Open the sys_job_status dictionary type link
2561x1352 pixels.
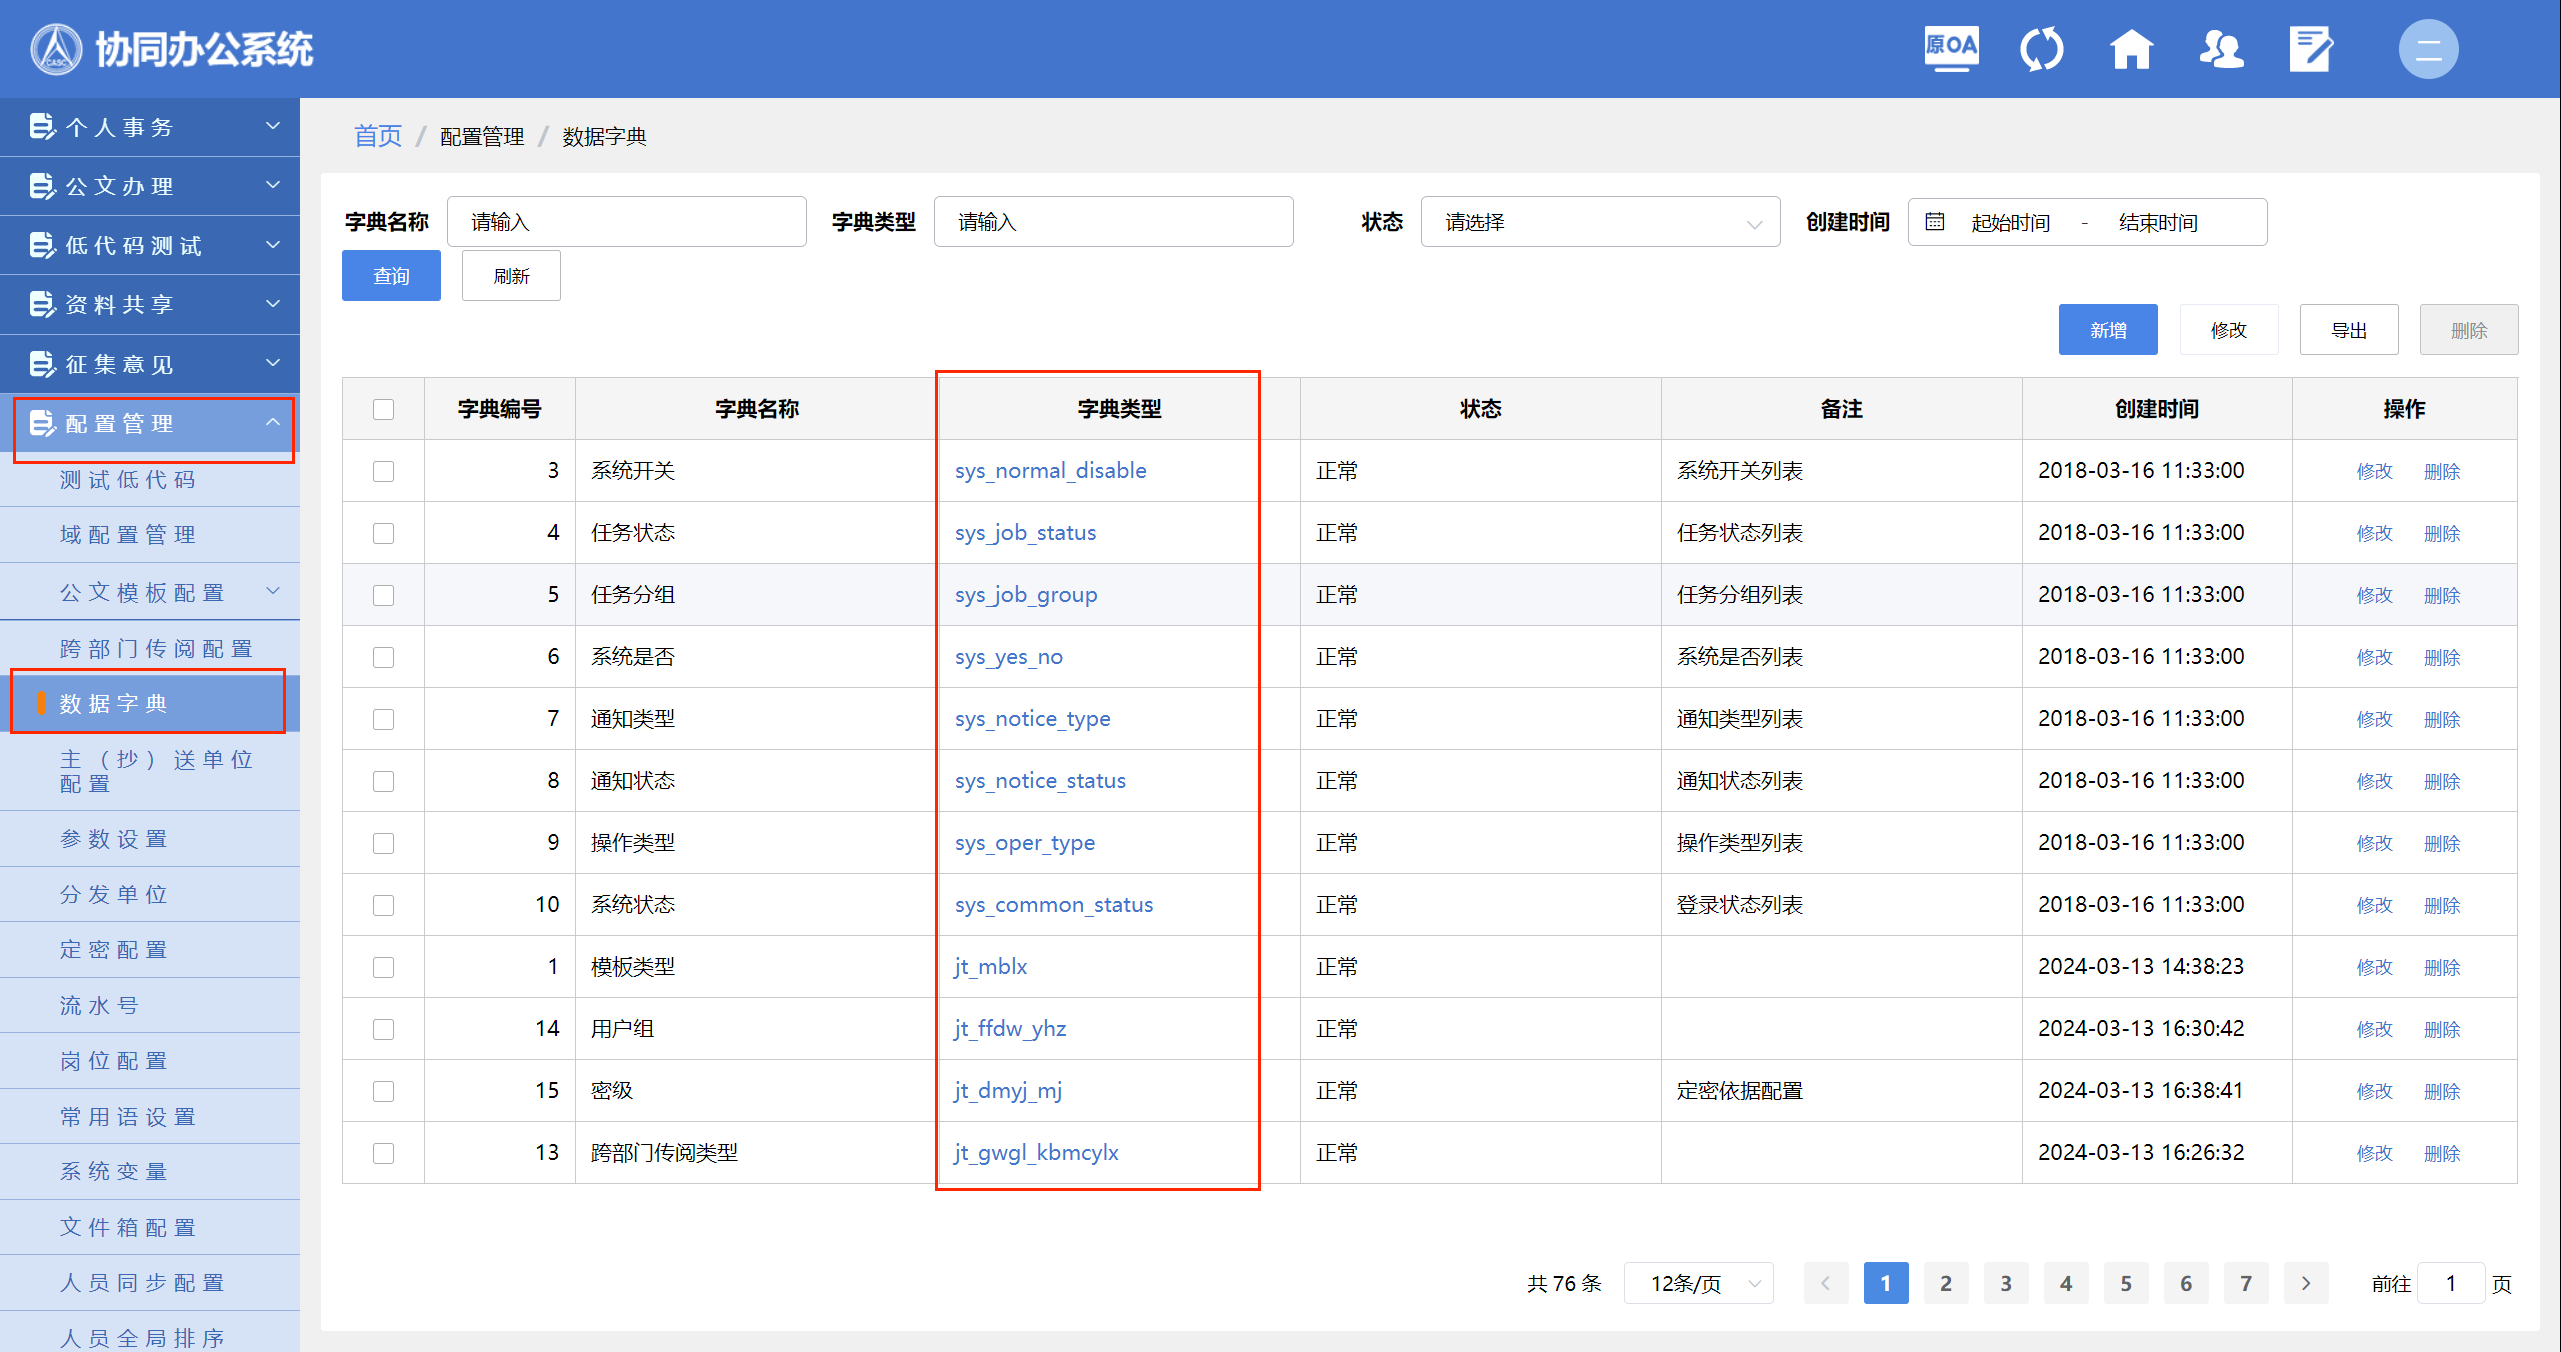click(x=1025, y=533)
